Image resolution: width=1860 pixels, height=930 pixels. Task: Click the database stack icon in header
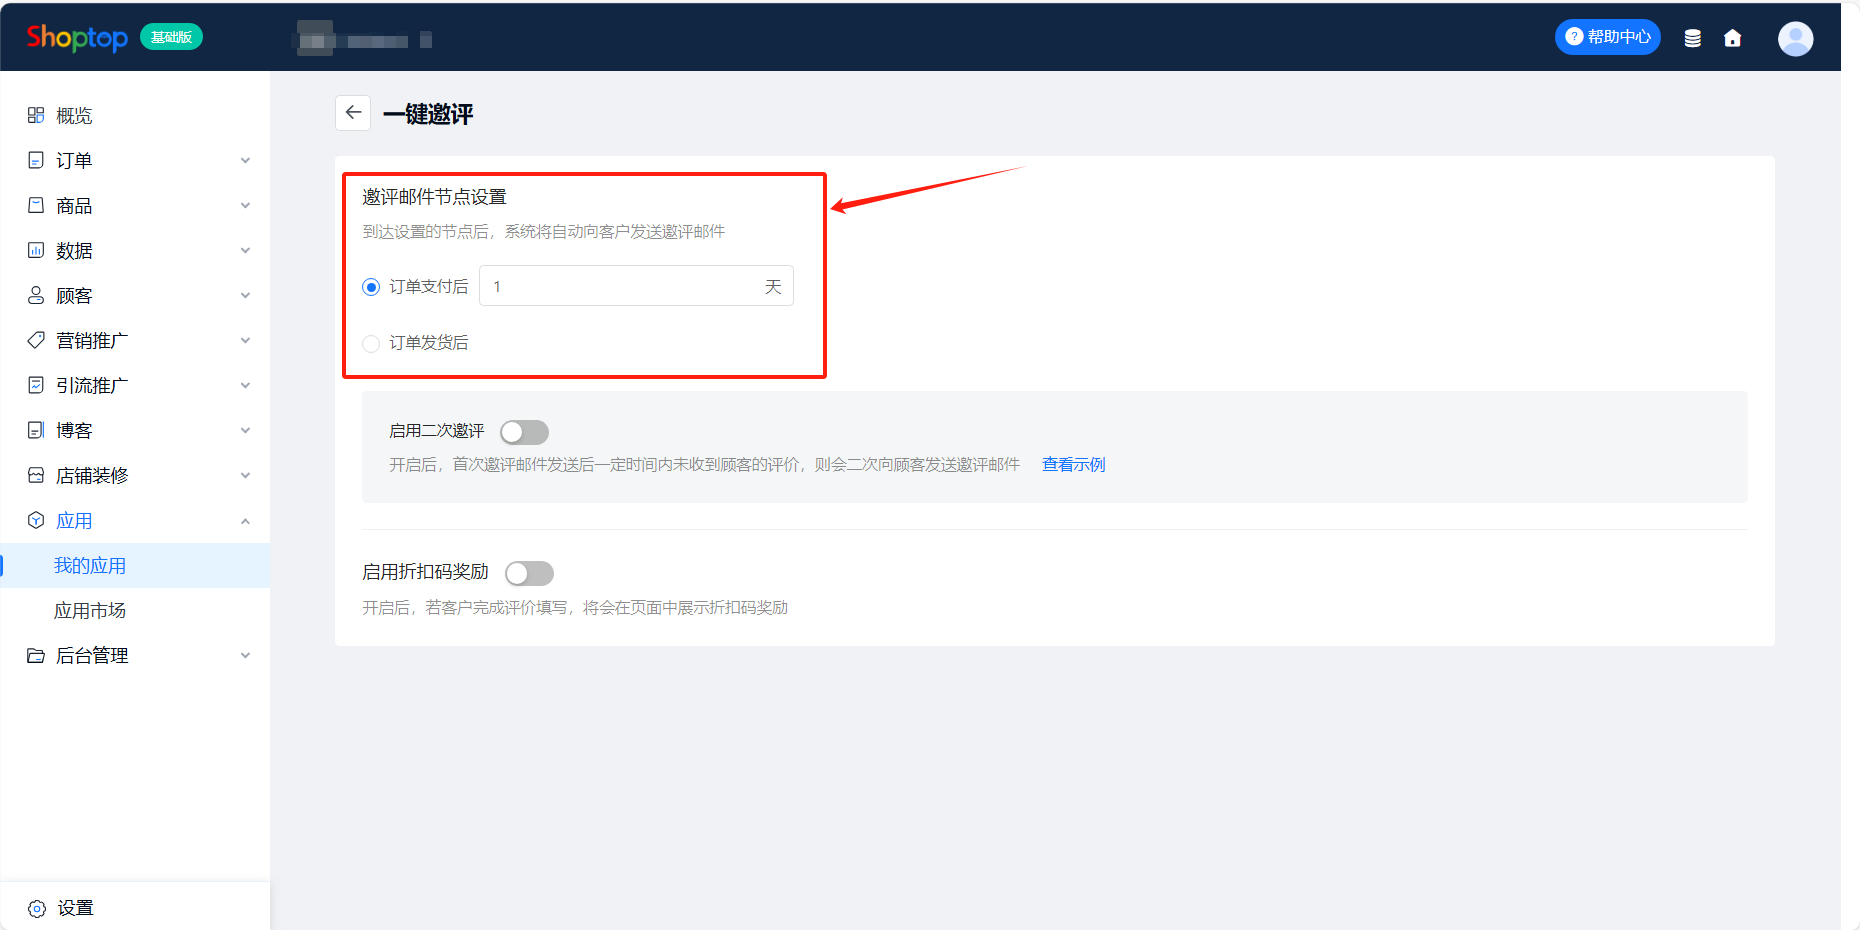coord(1692,38)
